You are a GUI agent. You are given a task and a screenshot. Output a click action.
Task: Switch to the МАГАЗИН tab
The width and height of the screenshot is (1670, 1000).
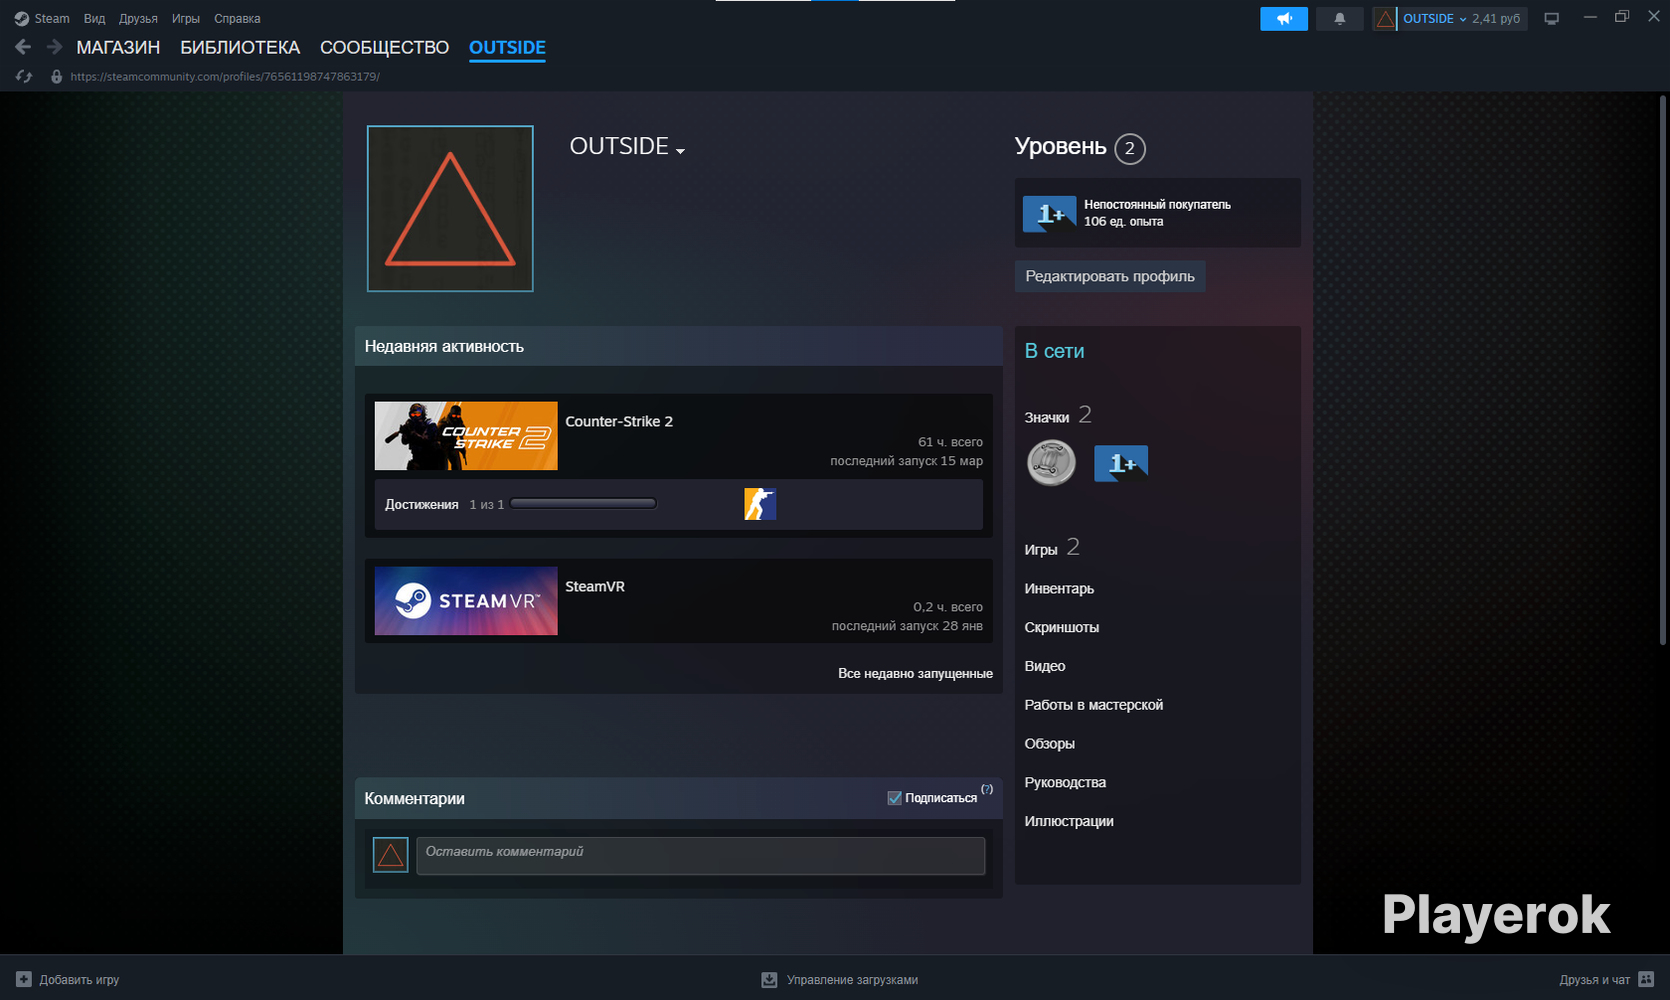(118, 48)
